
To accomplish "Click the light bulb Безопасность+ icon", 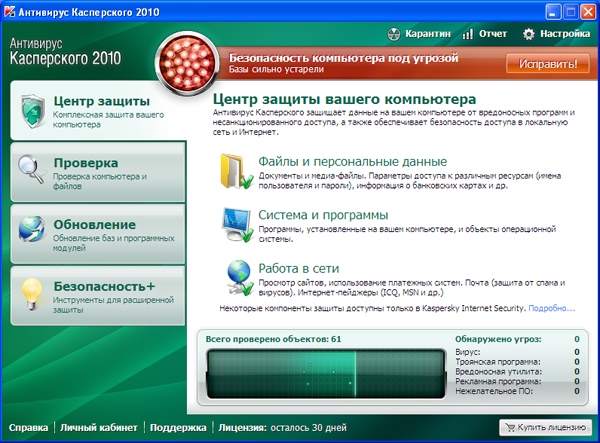I will (32, 293).
